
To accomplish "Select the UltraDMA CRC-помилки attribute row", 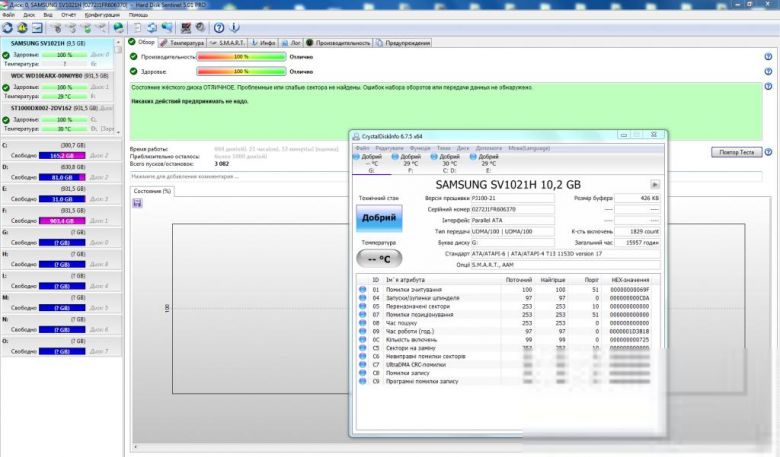I will pyautogui.click(x=507, y=365).
